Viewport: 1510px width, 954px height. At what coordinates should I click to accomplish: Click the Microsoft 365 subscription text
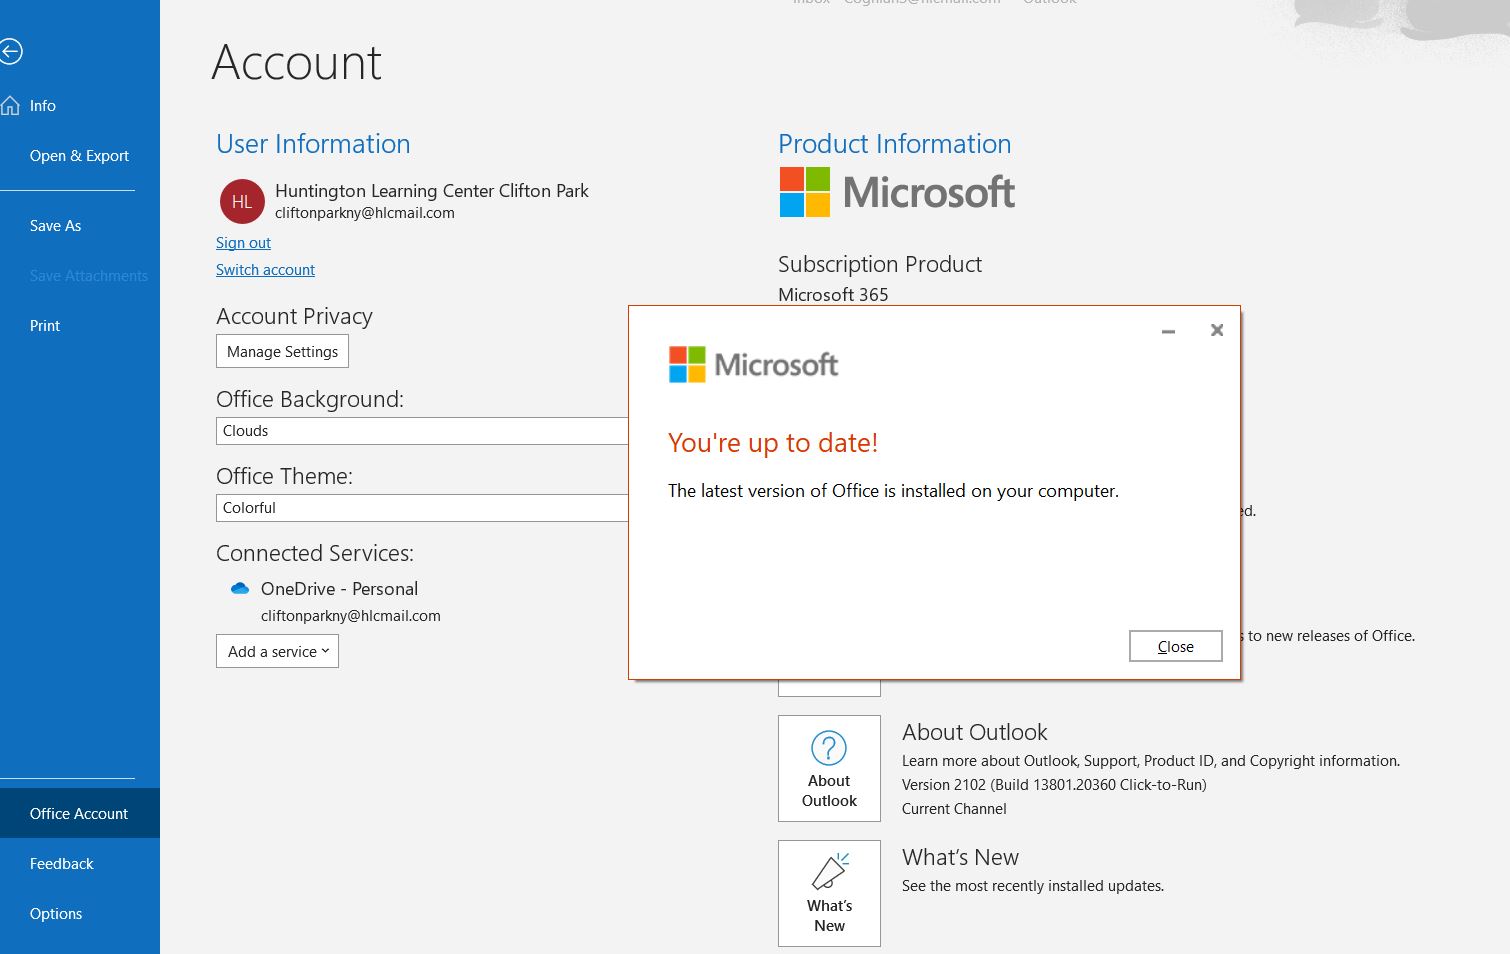click(x=833, y=295)
